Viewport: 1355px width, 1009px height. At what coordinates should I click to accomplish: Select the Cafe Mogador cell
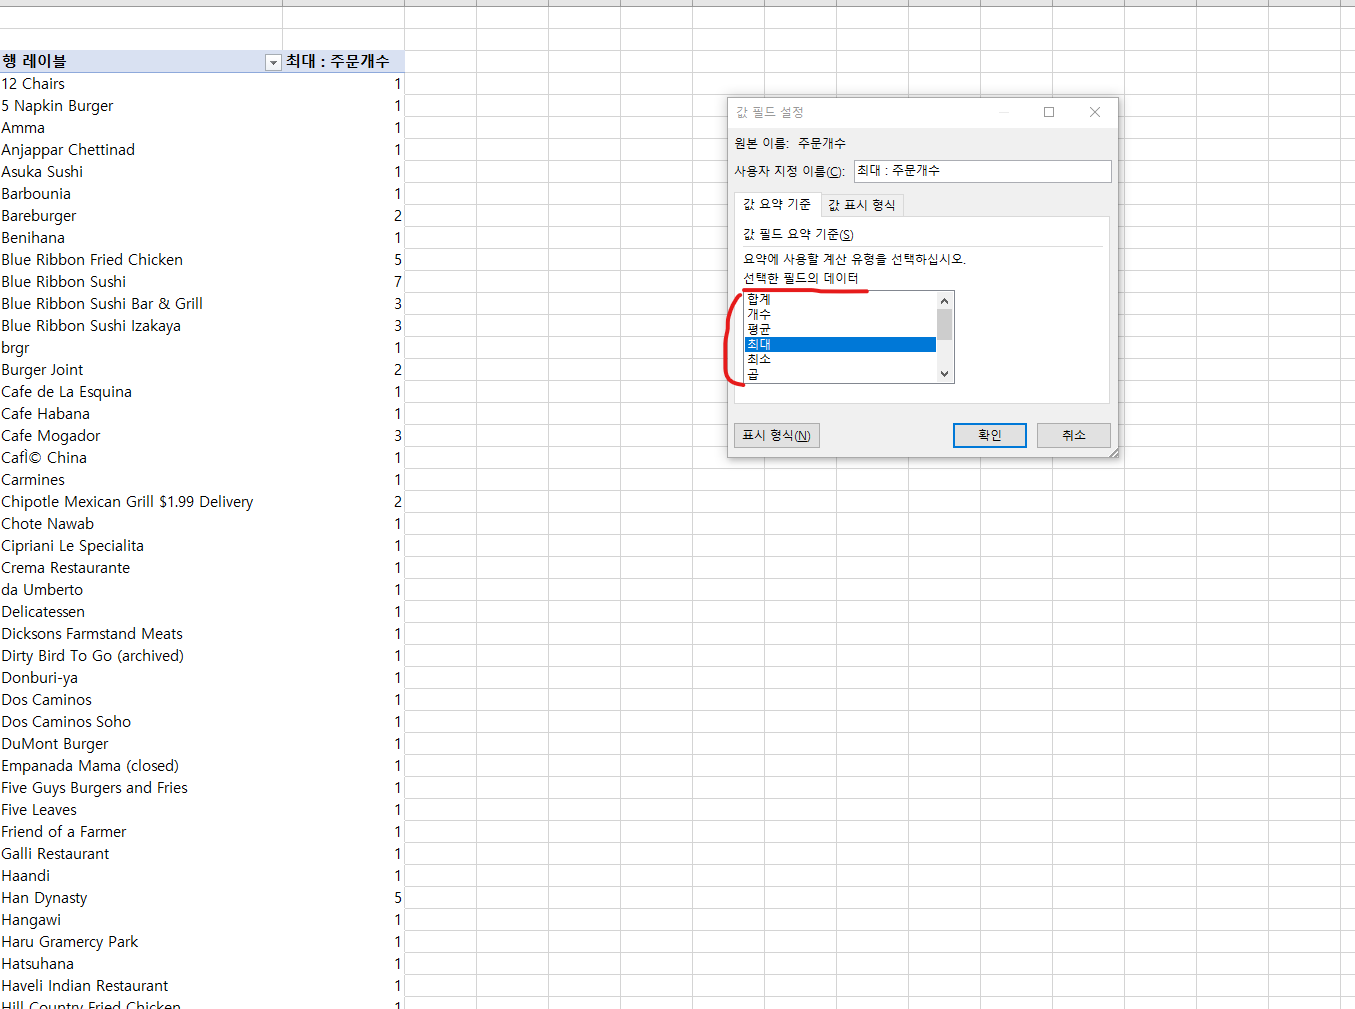[141, 436]
